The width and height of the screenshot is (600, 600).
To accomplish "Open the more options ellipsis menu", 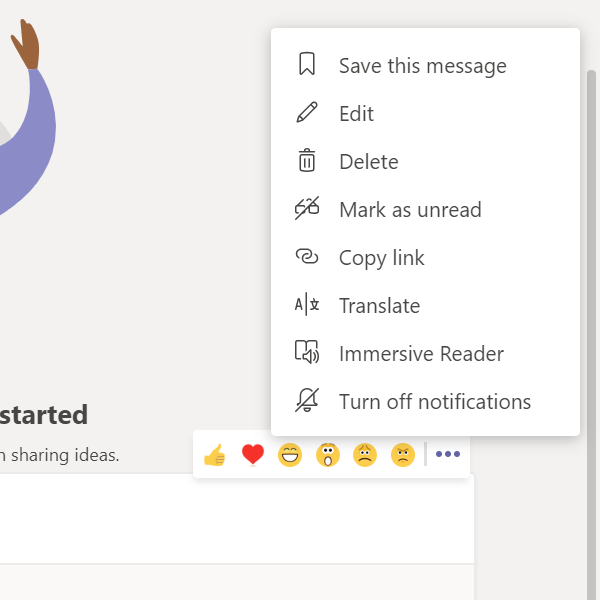I will coord(448,454).
